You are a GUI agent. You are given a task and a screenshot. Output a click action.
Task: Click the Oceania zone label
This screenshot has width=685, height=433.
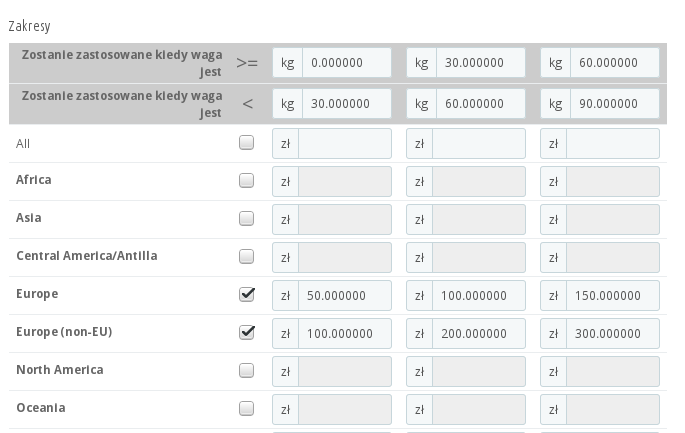point(41,408)
